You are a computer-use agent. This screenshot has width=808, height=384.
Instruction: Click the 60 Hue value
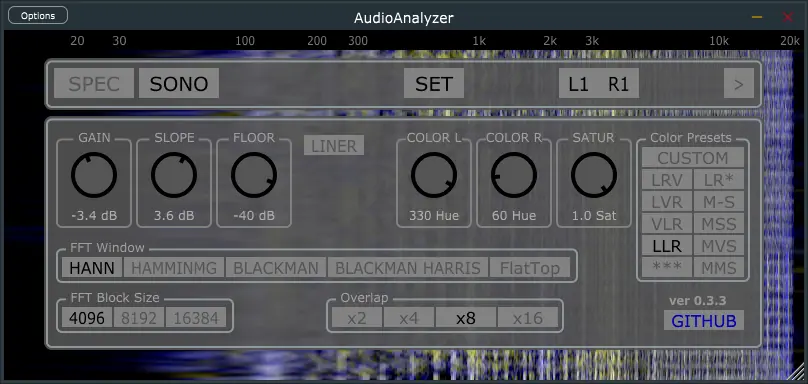tap(514, 215)
